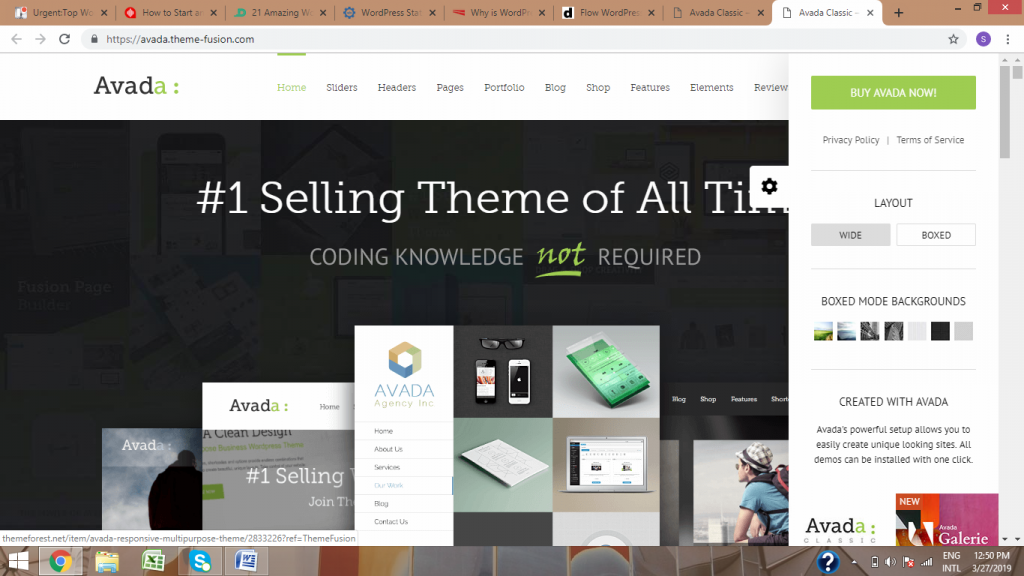
Task: Go back using the browser back arrow
Action: 16,39
